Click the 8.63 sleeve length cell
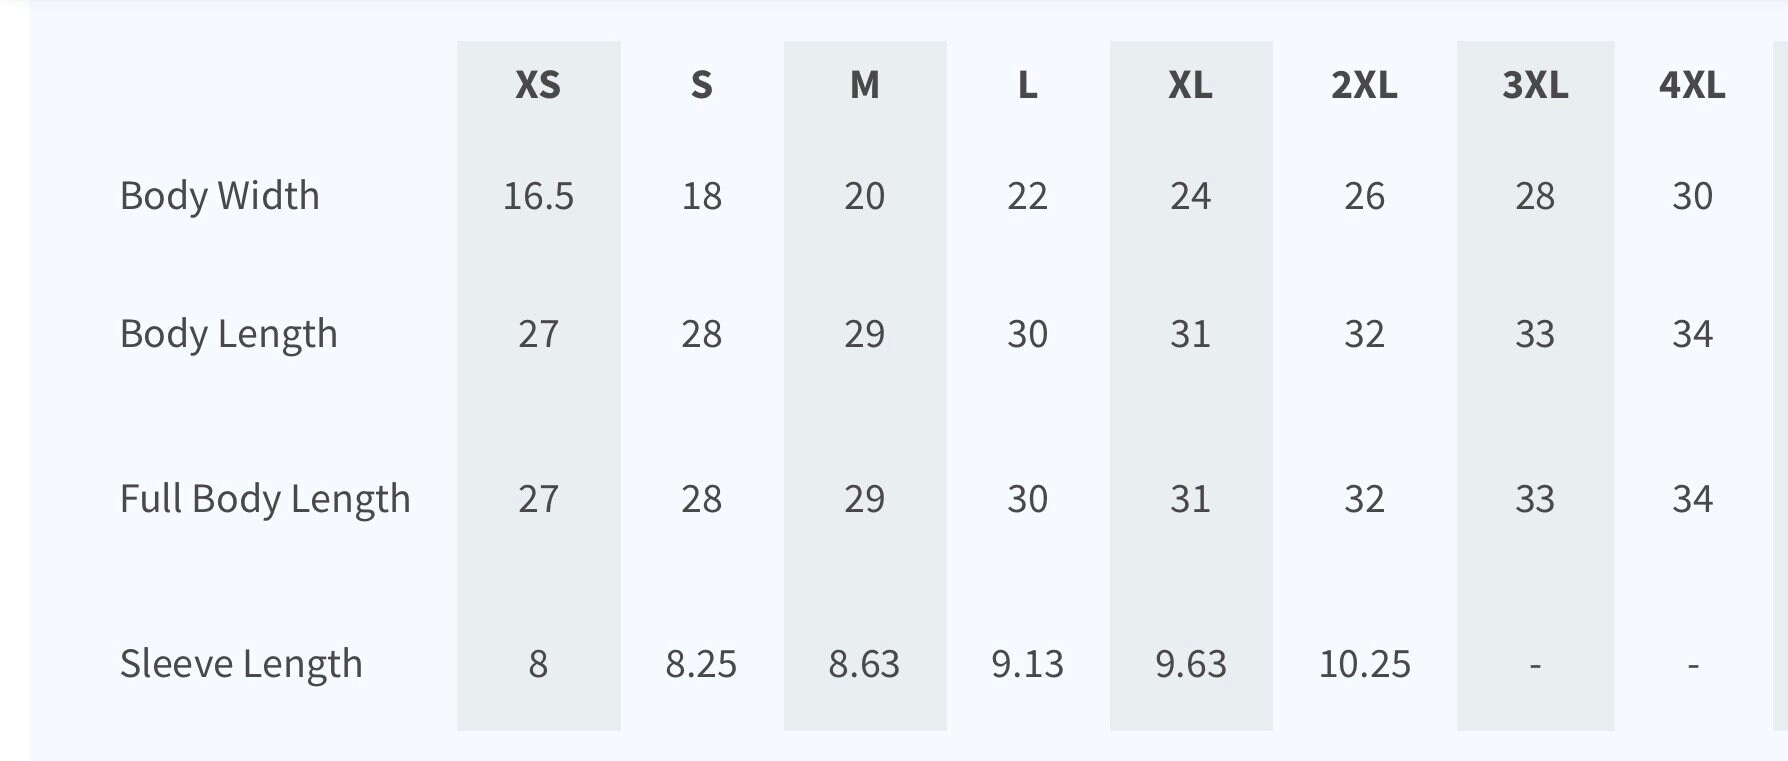Viewport: 1788px width, 761px height. pyautogui.click(x=864, y=664)
